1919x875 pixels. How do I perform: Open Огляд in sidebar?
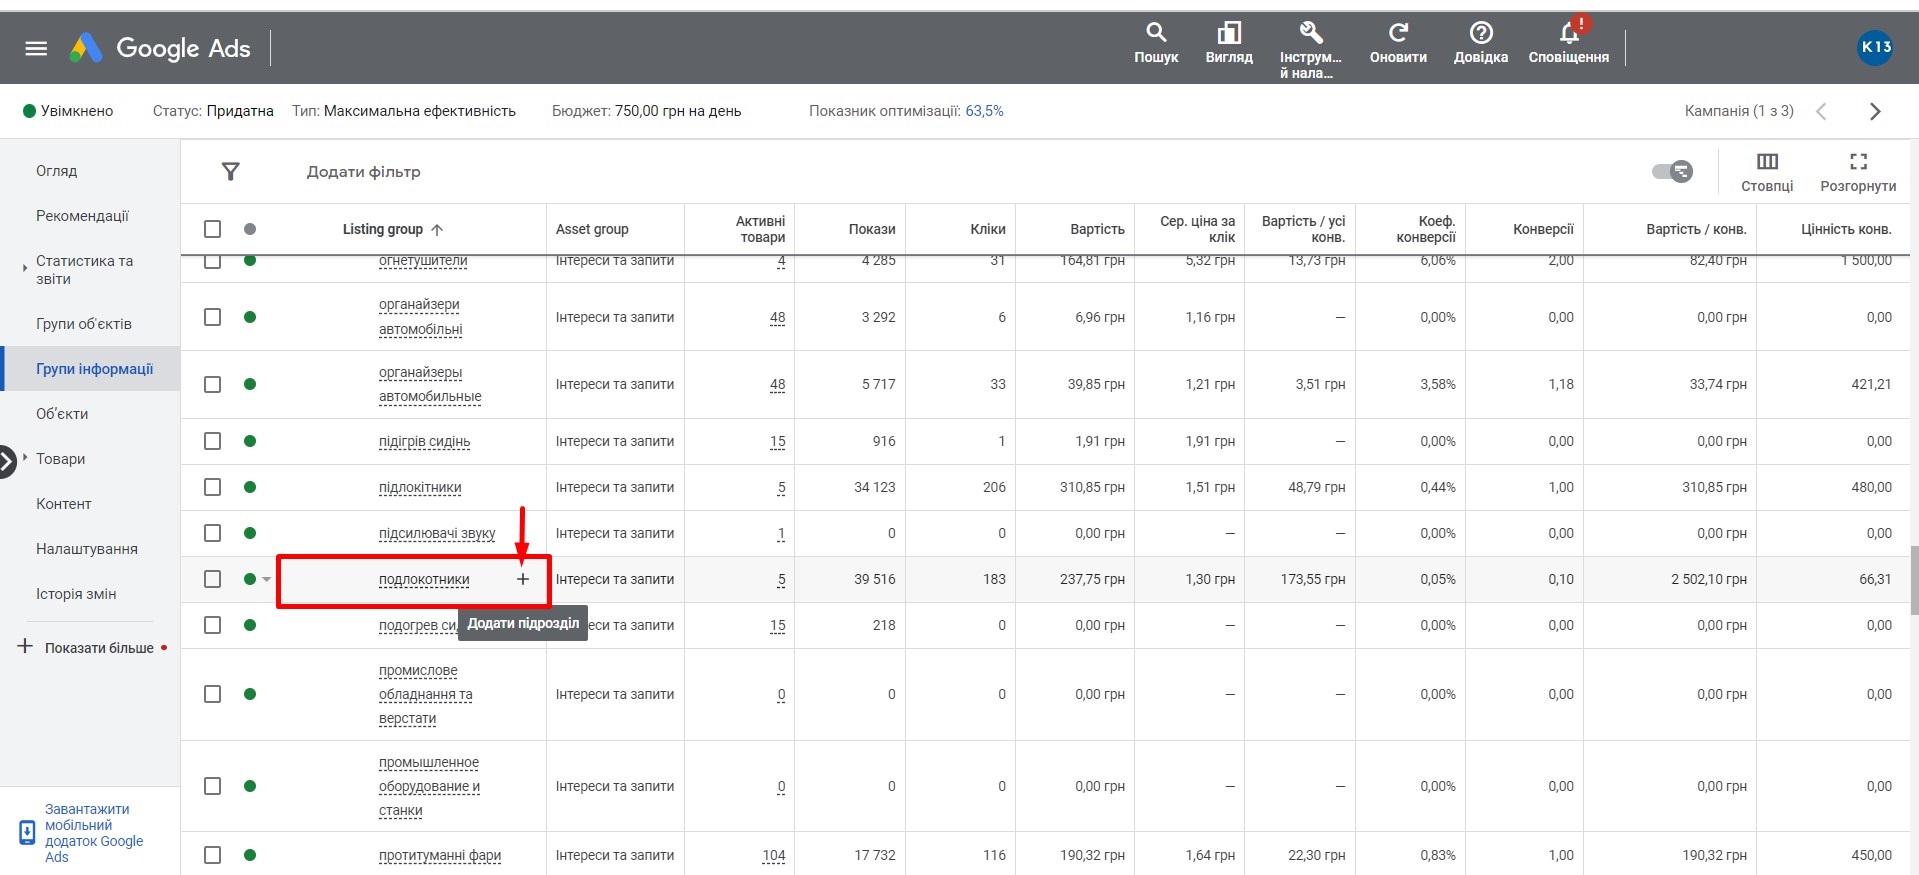56,171
